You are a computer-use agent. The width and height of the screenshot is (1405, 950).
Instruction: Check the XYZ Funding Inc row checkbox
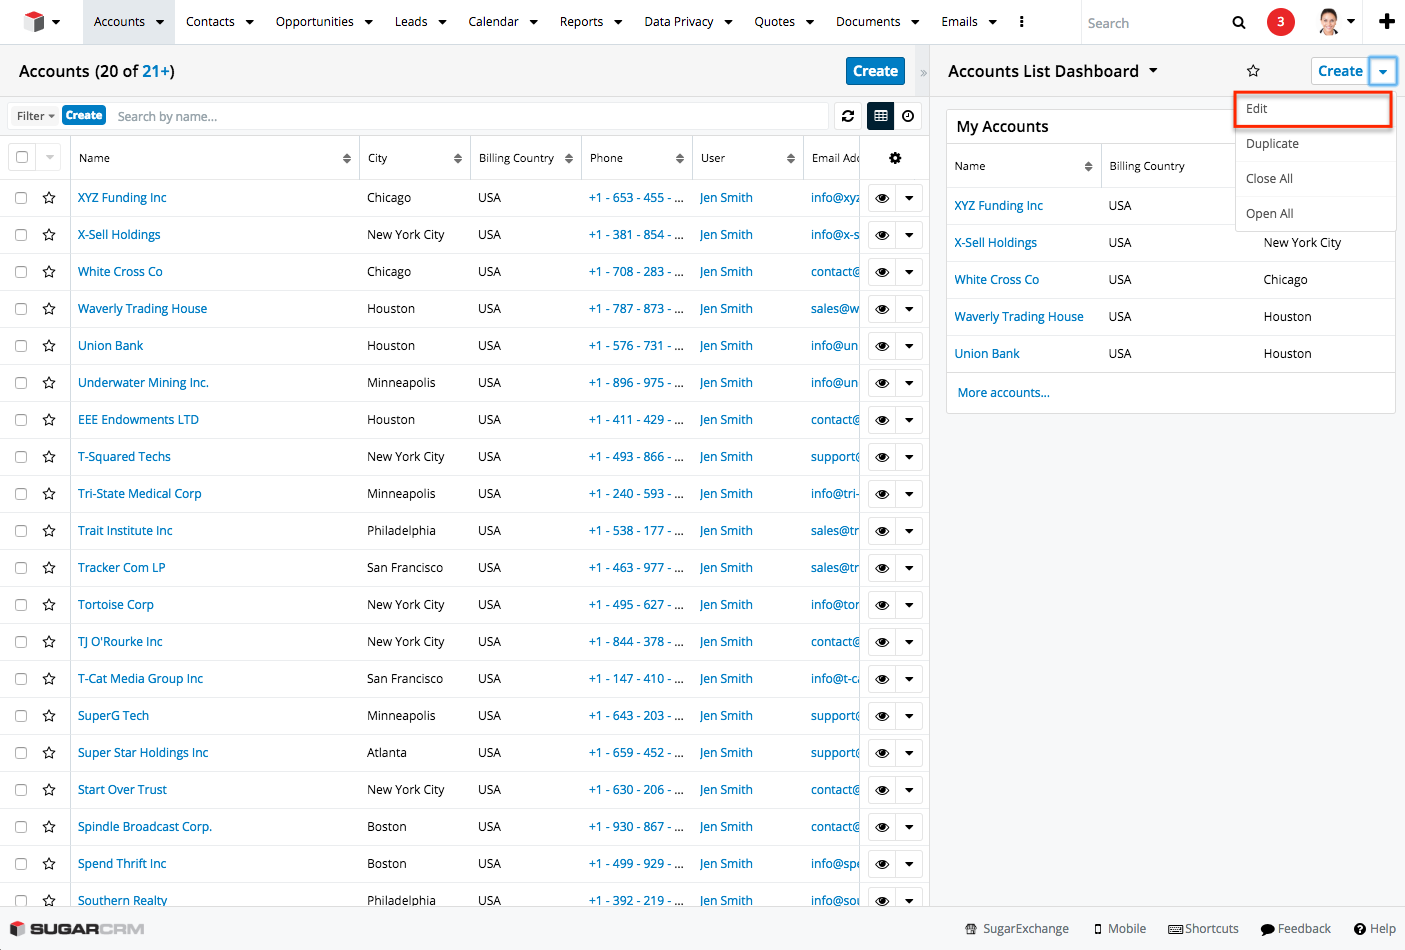click(21, 198)
